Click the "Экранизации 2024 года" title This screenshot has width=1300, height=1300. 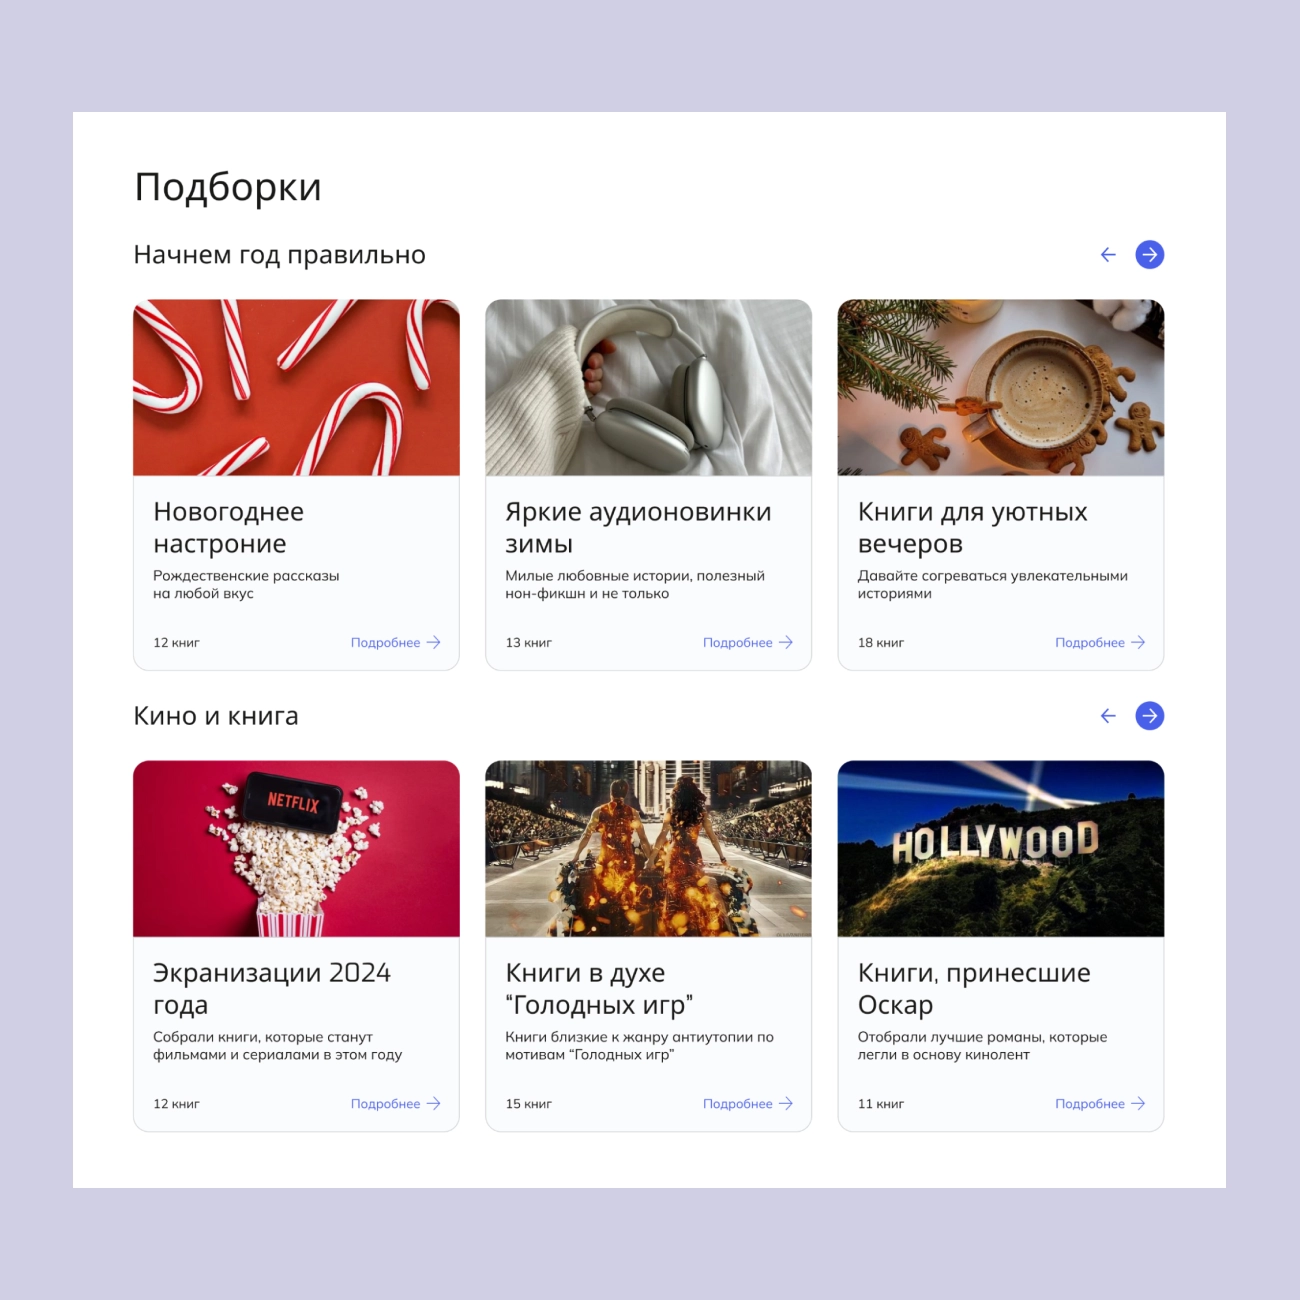[x=272, y=989]
